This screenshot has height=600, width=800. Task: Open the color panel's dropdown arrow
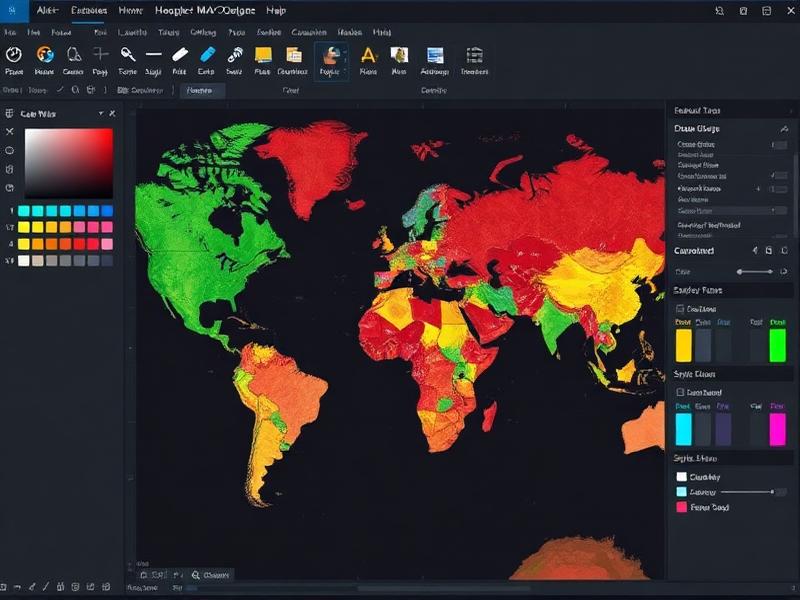(x=101, y=113)
